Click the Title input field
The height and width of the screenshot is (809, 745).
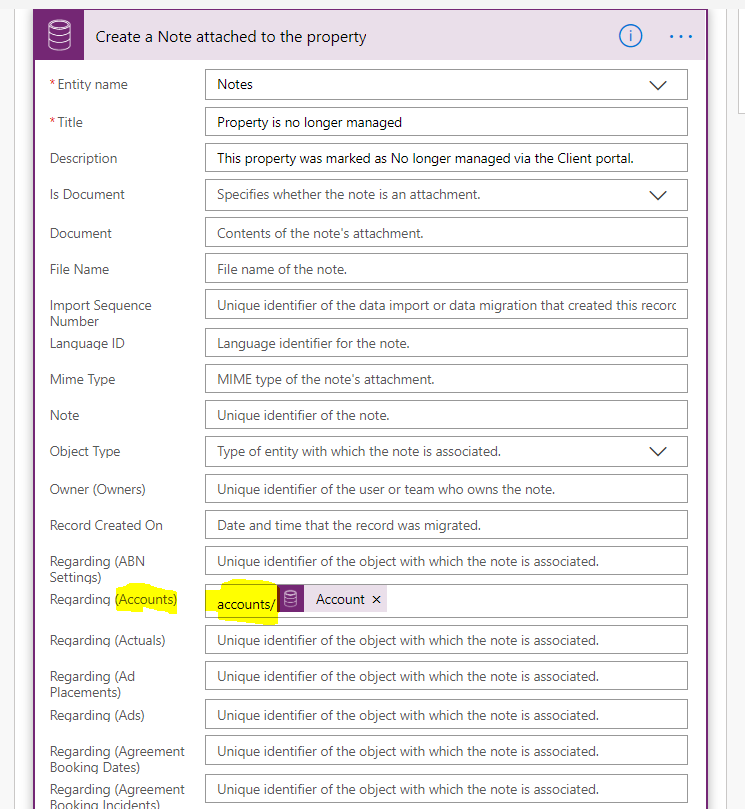pos(446,122)
